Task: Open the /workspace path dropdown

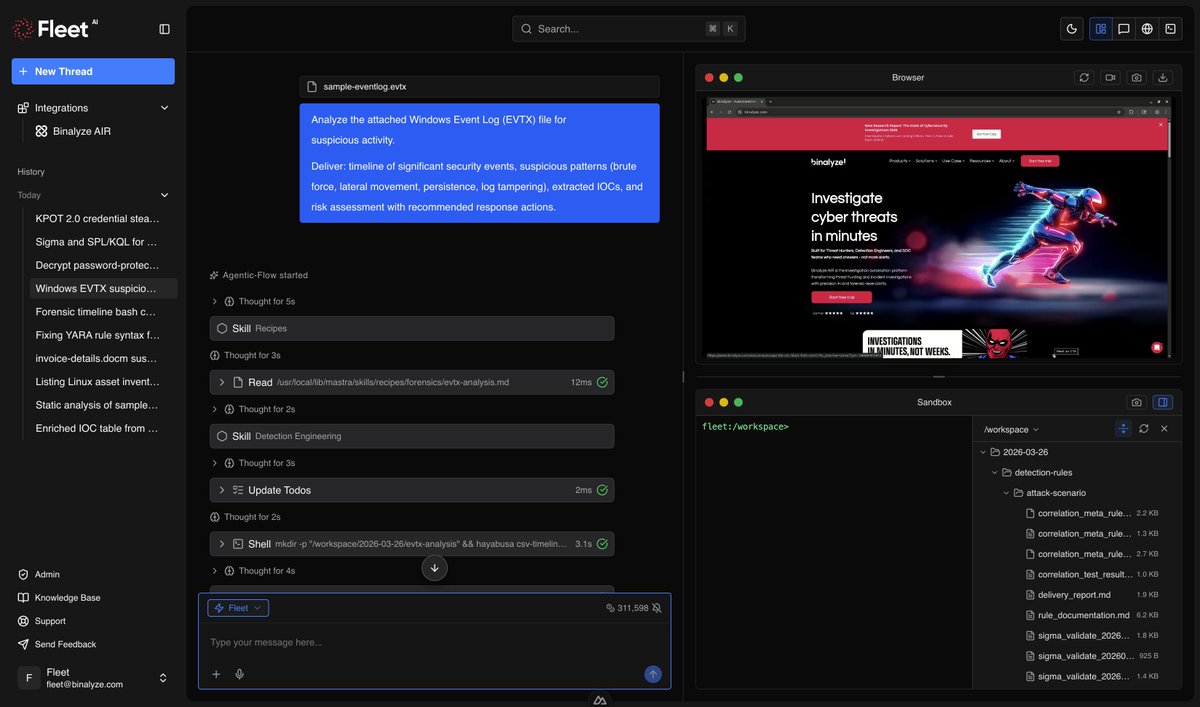Action: pyautogui.click(x=1012, y=429)
